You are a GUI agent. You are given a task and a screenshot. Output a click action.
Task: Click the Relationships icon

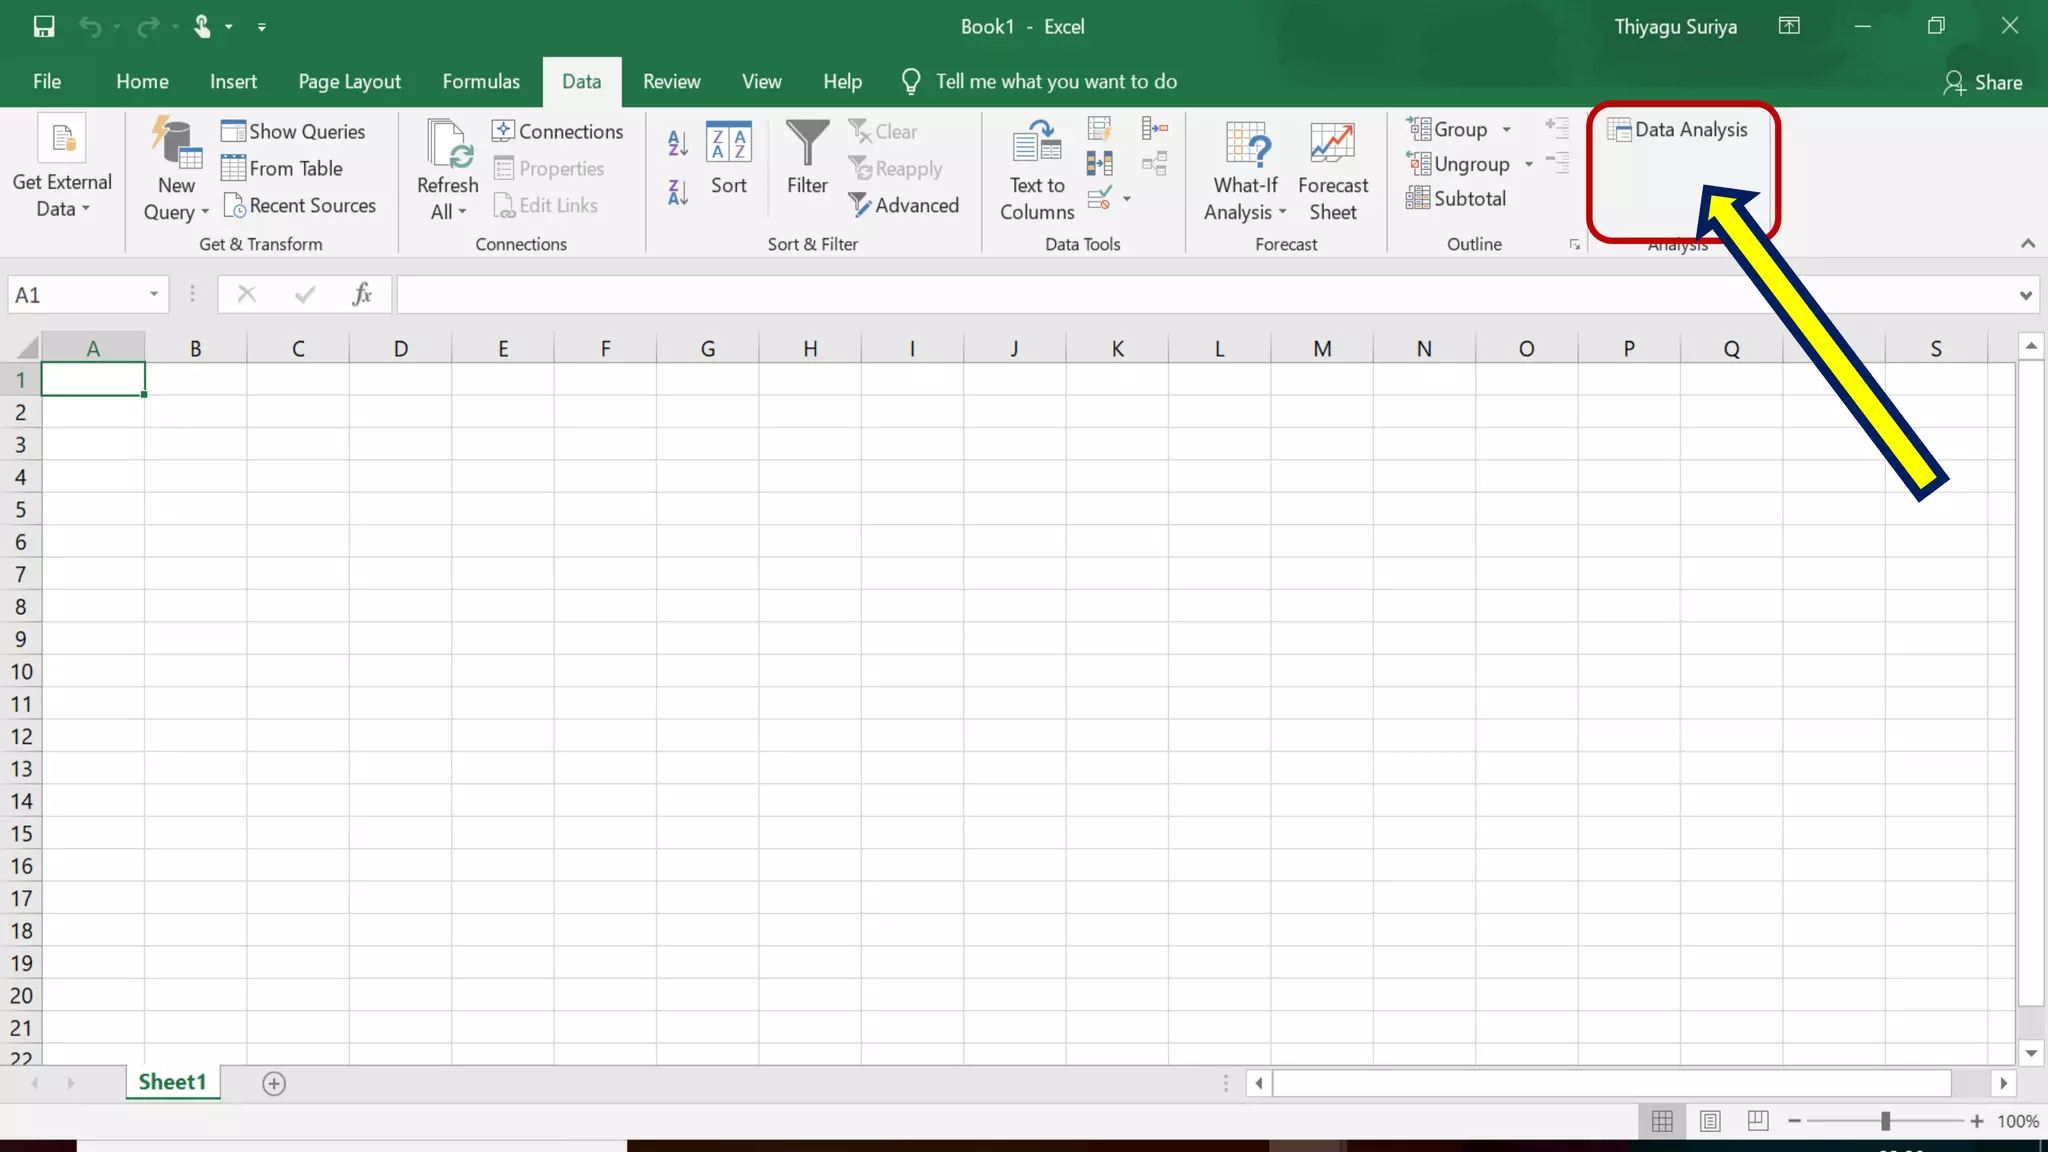pyautogui.click(x=1155, y=164)
